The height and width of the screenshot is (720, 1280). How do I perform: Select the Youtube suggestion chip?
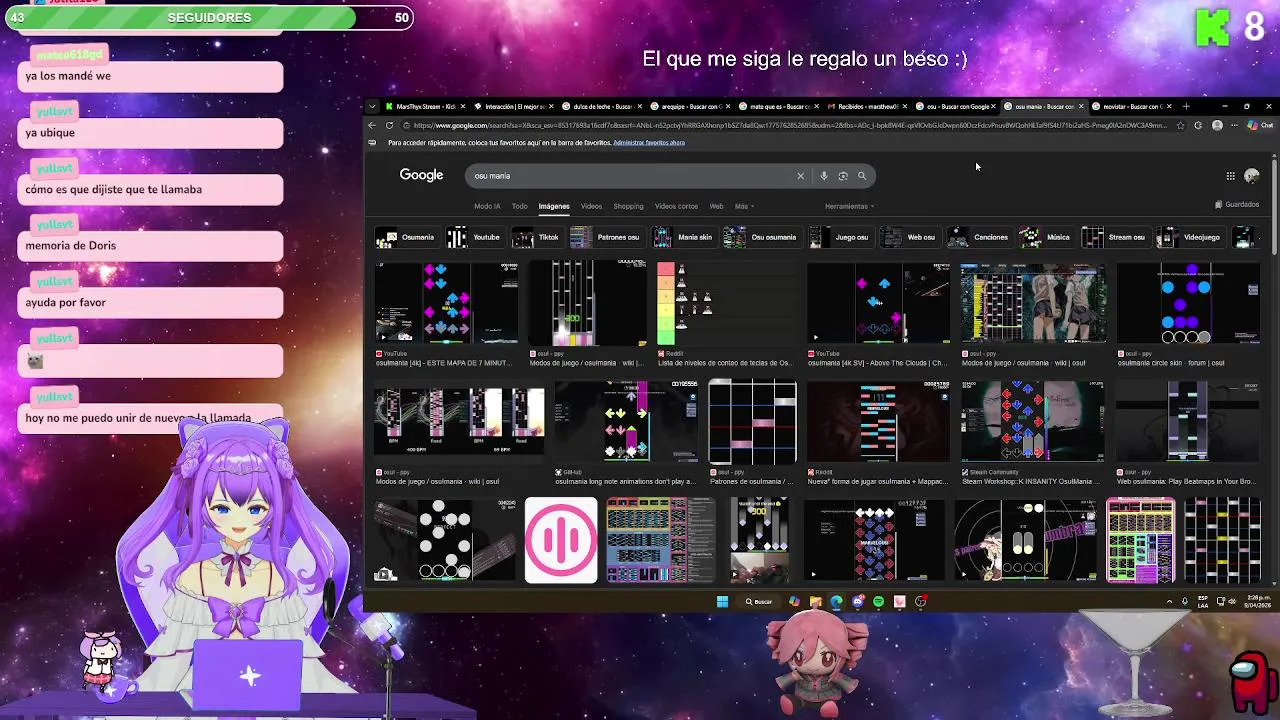[474, 237]
